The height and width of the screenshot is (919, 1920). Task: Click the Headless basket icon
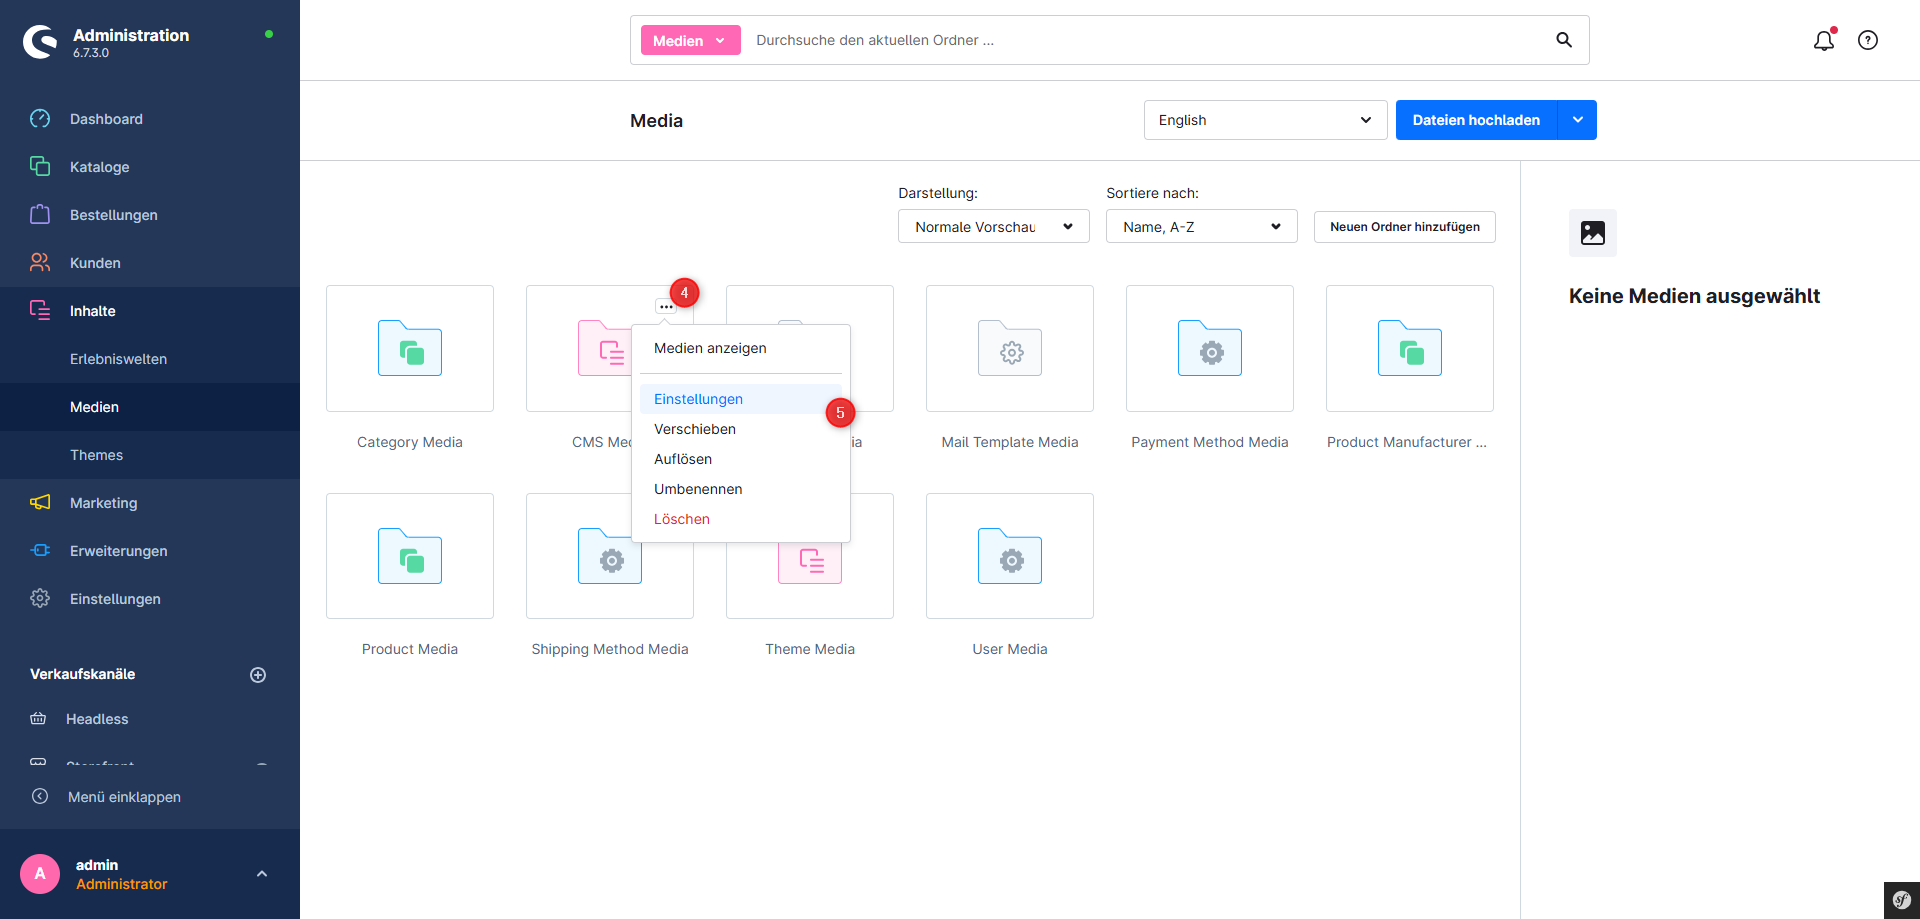(x=38, y=719)
